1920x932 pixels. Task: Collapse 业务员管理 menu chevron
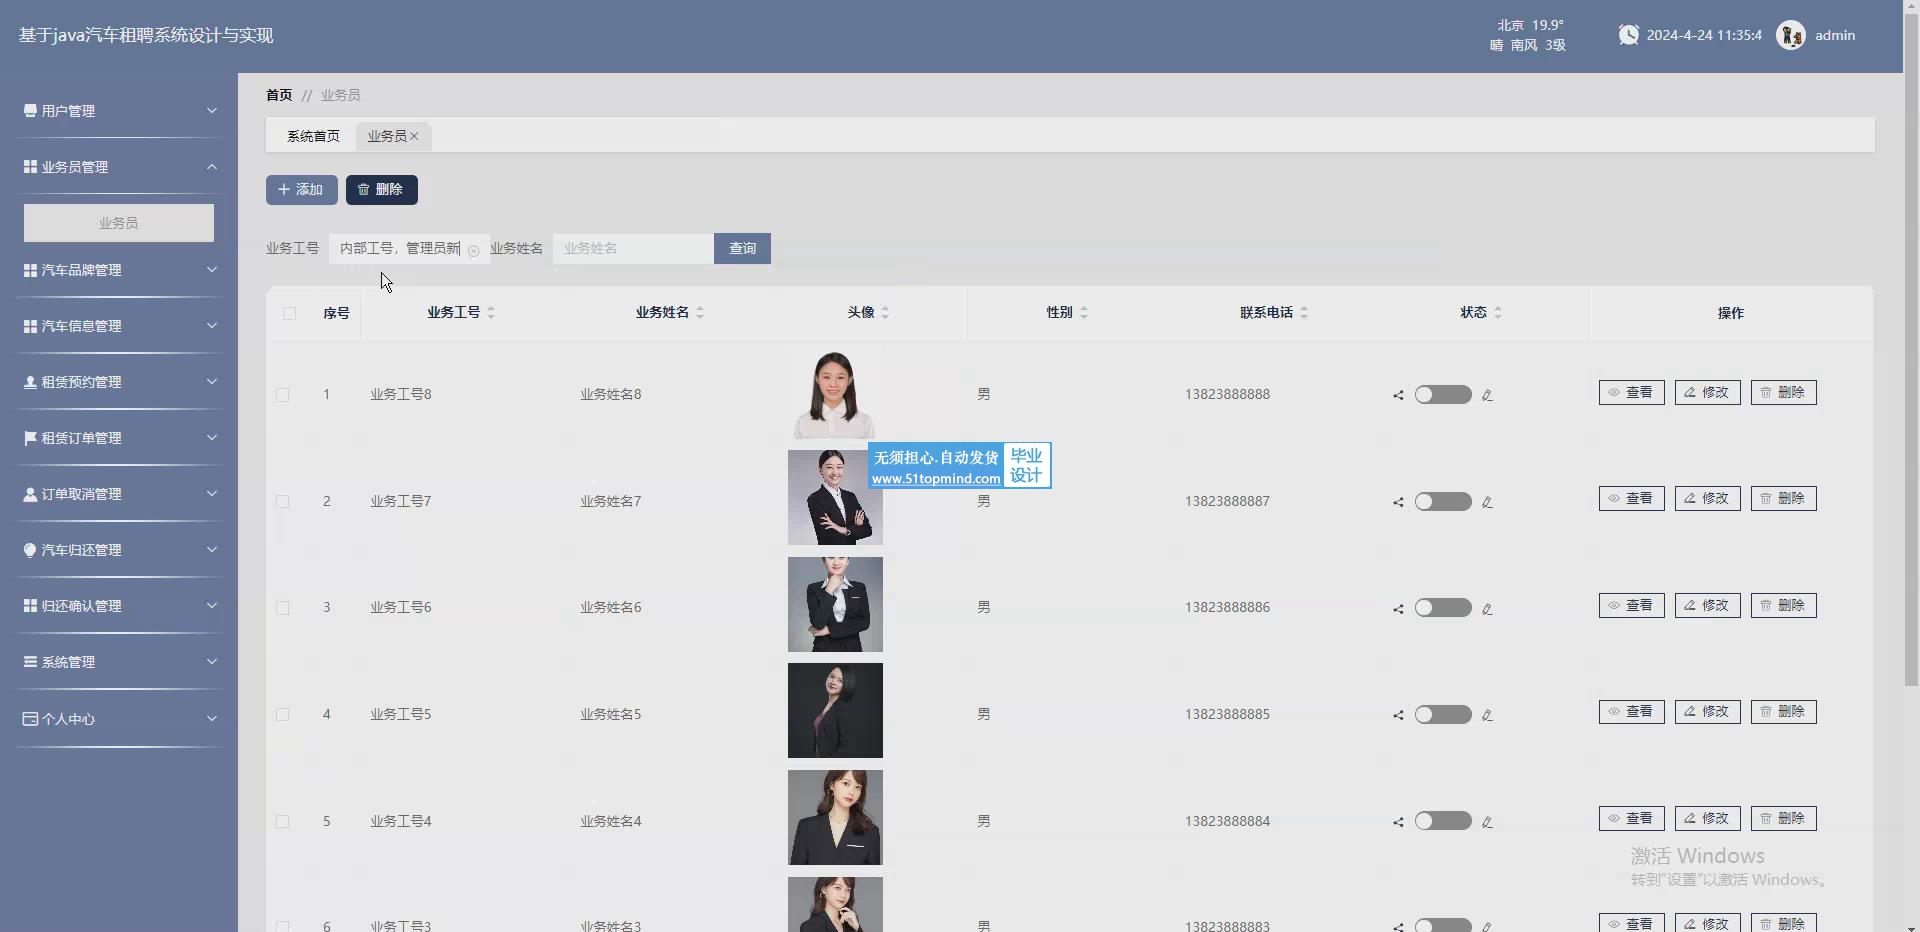[x=211, y=166]
